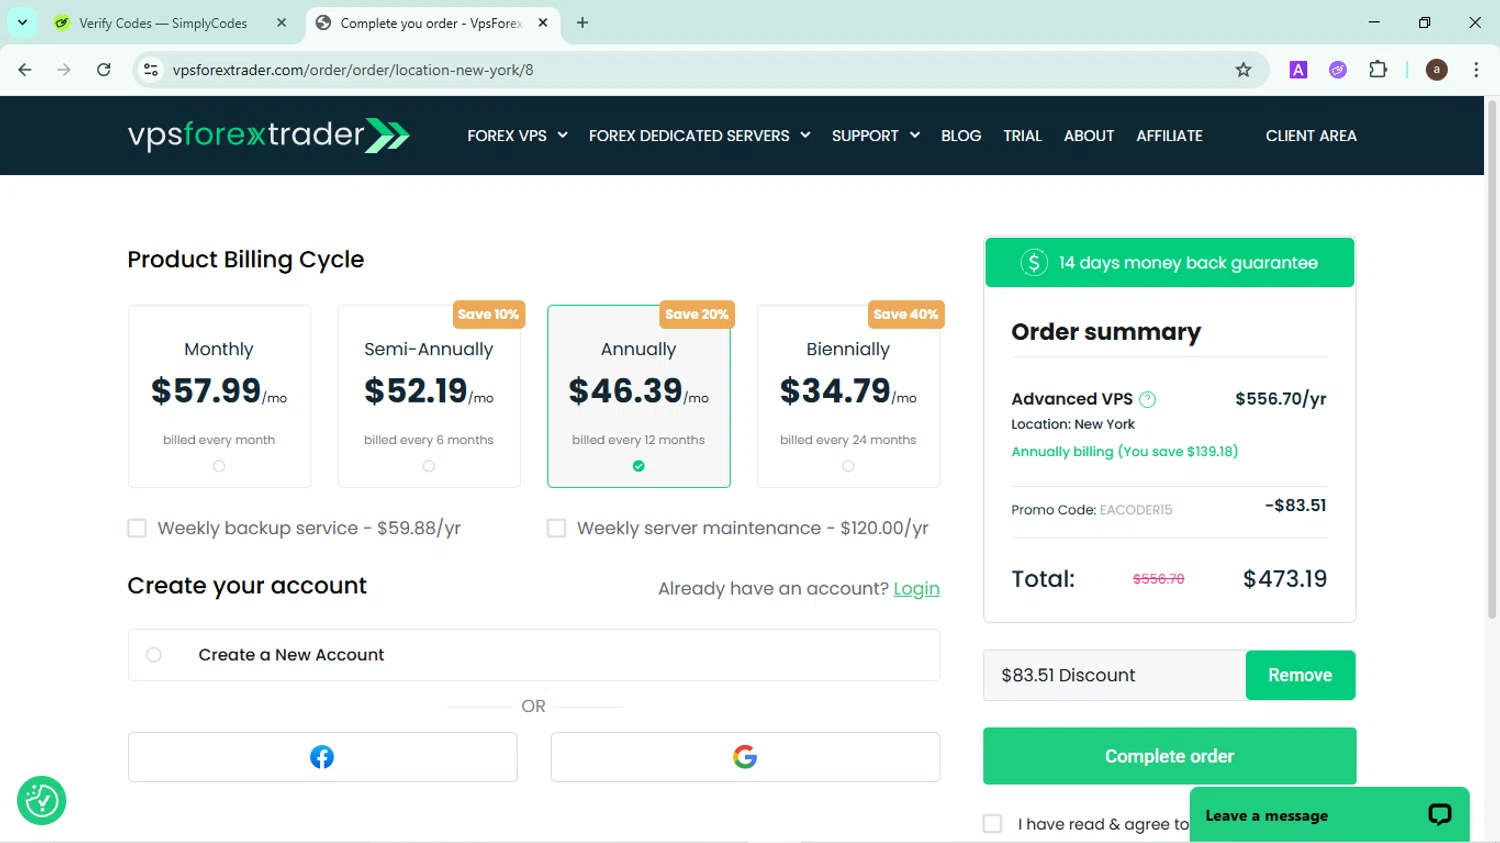
Task: Click the vpsforextrader logo
Action: (x=269, y=135)
